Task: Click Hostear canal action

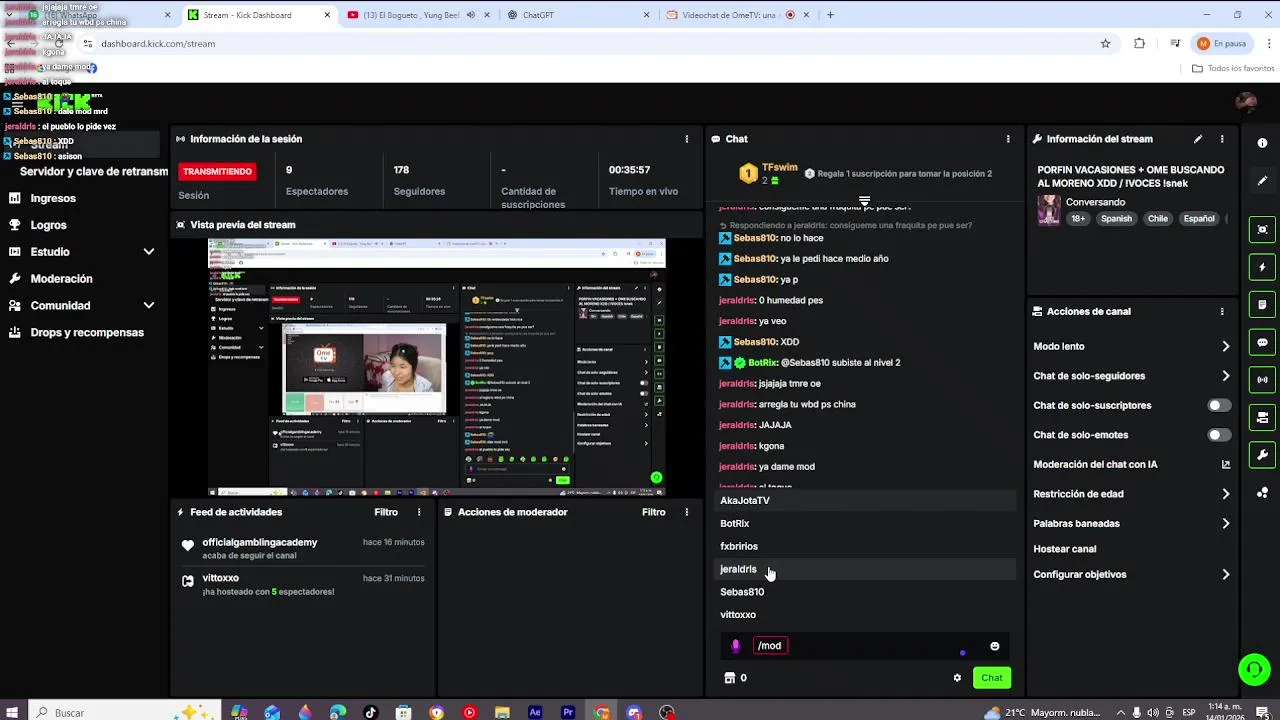Action: [1065, 549]
